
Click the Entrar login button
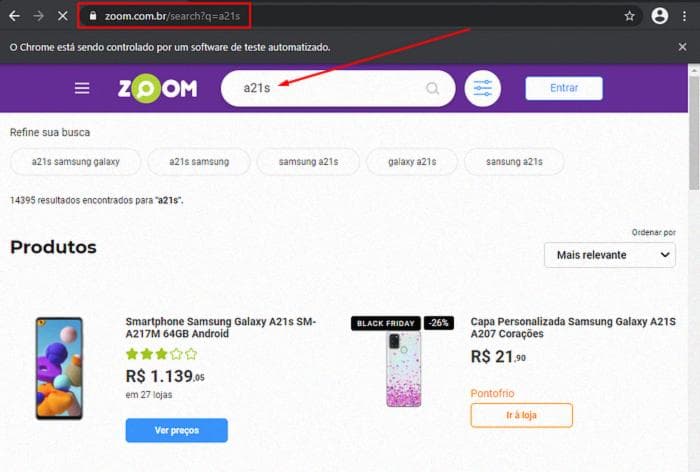coord(564,88)
